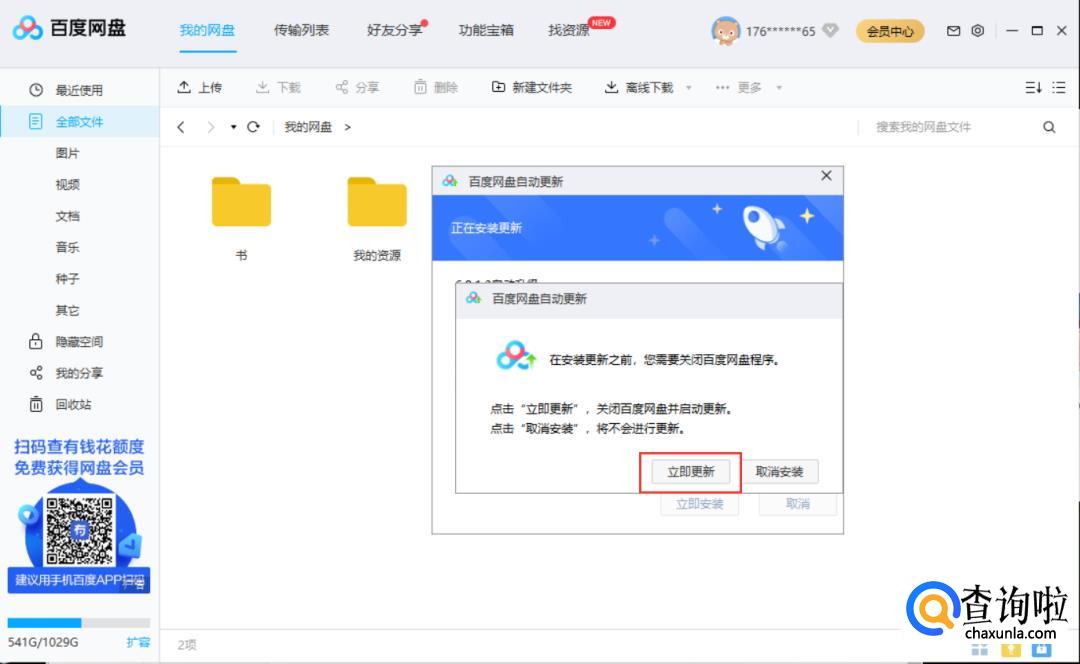
Task: Click the 下载 download button
Action: (x=278, y=87)
